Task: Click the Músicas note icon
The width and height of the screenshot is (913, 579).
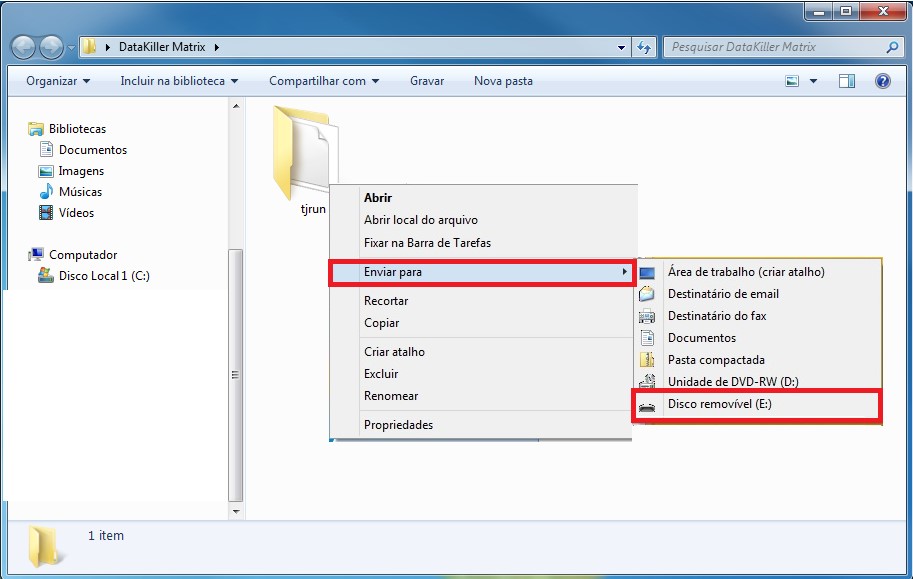Action: pos(46,192)
